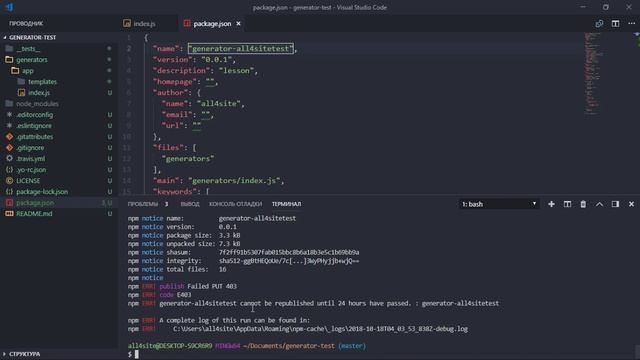Open the LICENSE file
The image size is (640, 360).
click(x=59, y=180)
